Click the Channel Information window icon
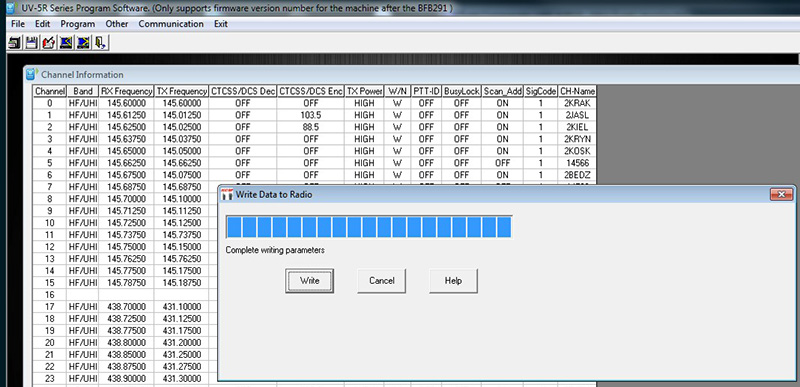800x387 pixels. pyautogui.click(x=32, y=74)
